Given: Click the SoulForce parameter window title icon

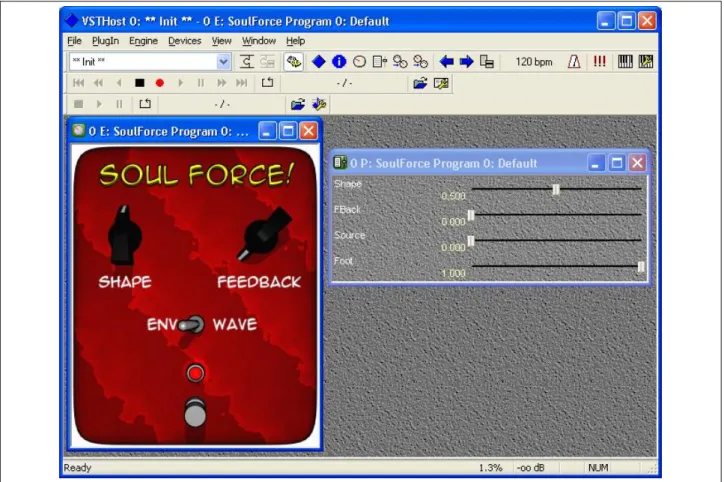Looking at the screenshot, I should (340, 163).
